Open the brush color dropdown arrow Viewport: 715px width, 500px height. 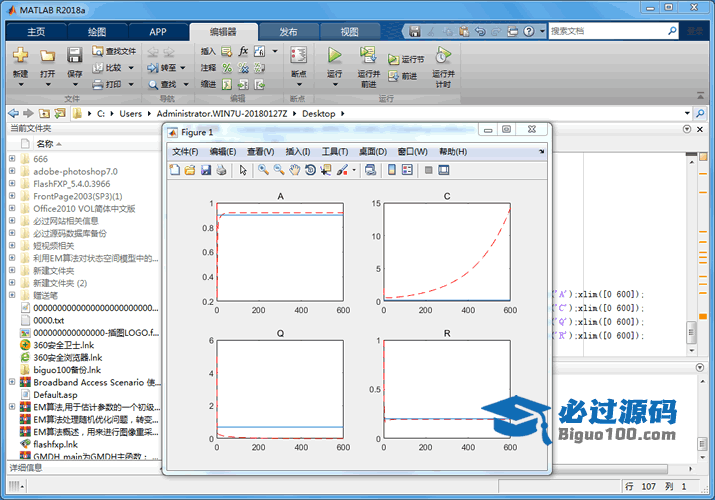354,170
